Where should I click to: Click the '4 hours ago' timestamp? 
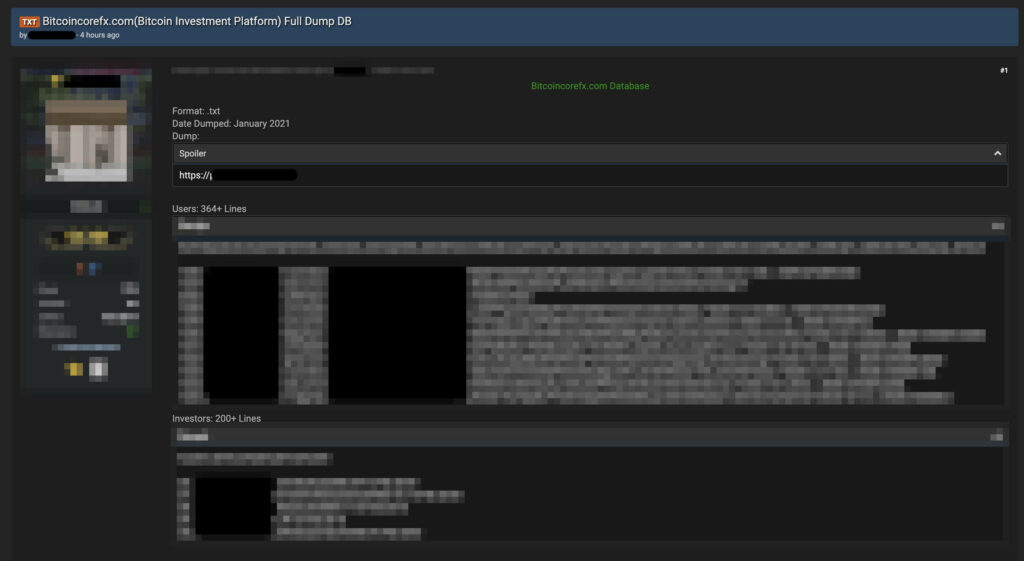(x=99, y=35)
